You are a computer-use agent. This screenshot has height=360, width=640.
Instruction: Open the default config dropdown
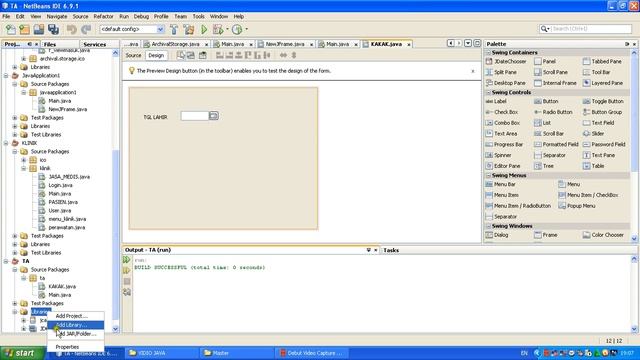point(160,29)
